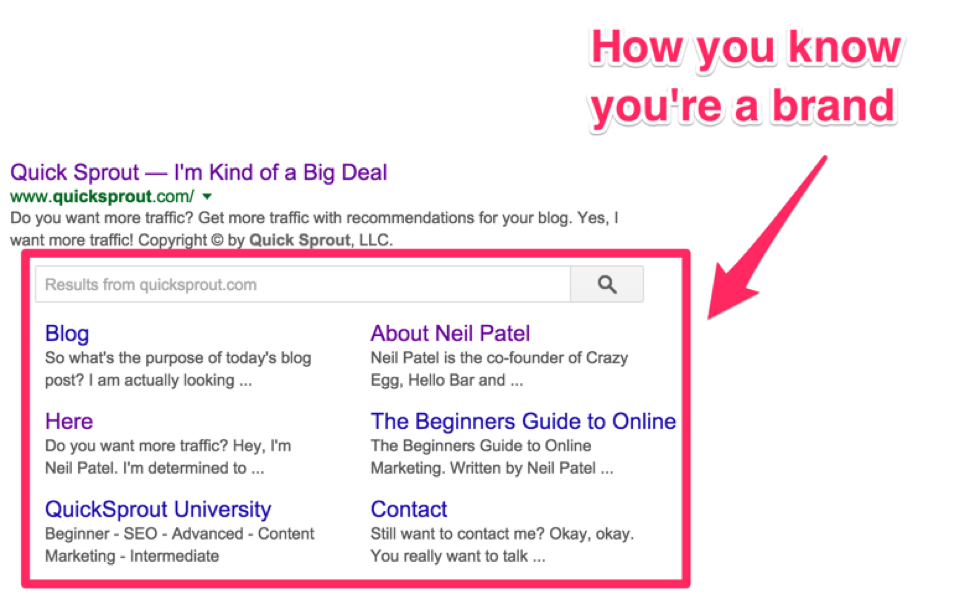Click the 'Beginner - SEO - Advanced' snippet
Viewport: 975px width, 594px height.
(179, 545)
